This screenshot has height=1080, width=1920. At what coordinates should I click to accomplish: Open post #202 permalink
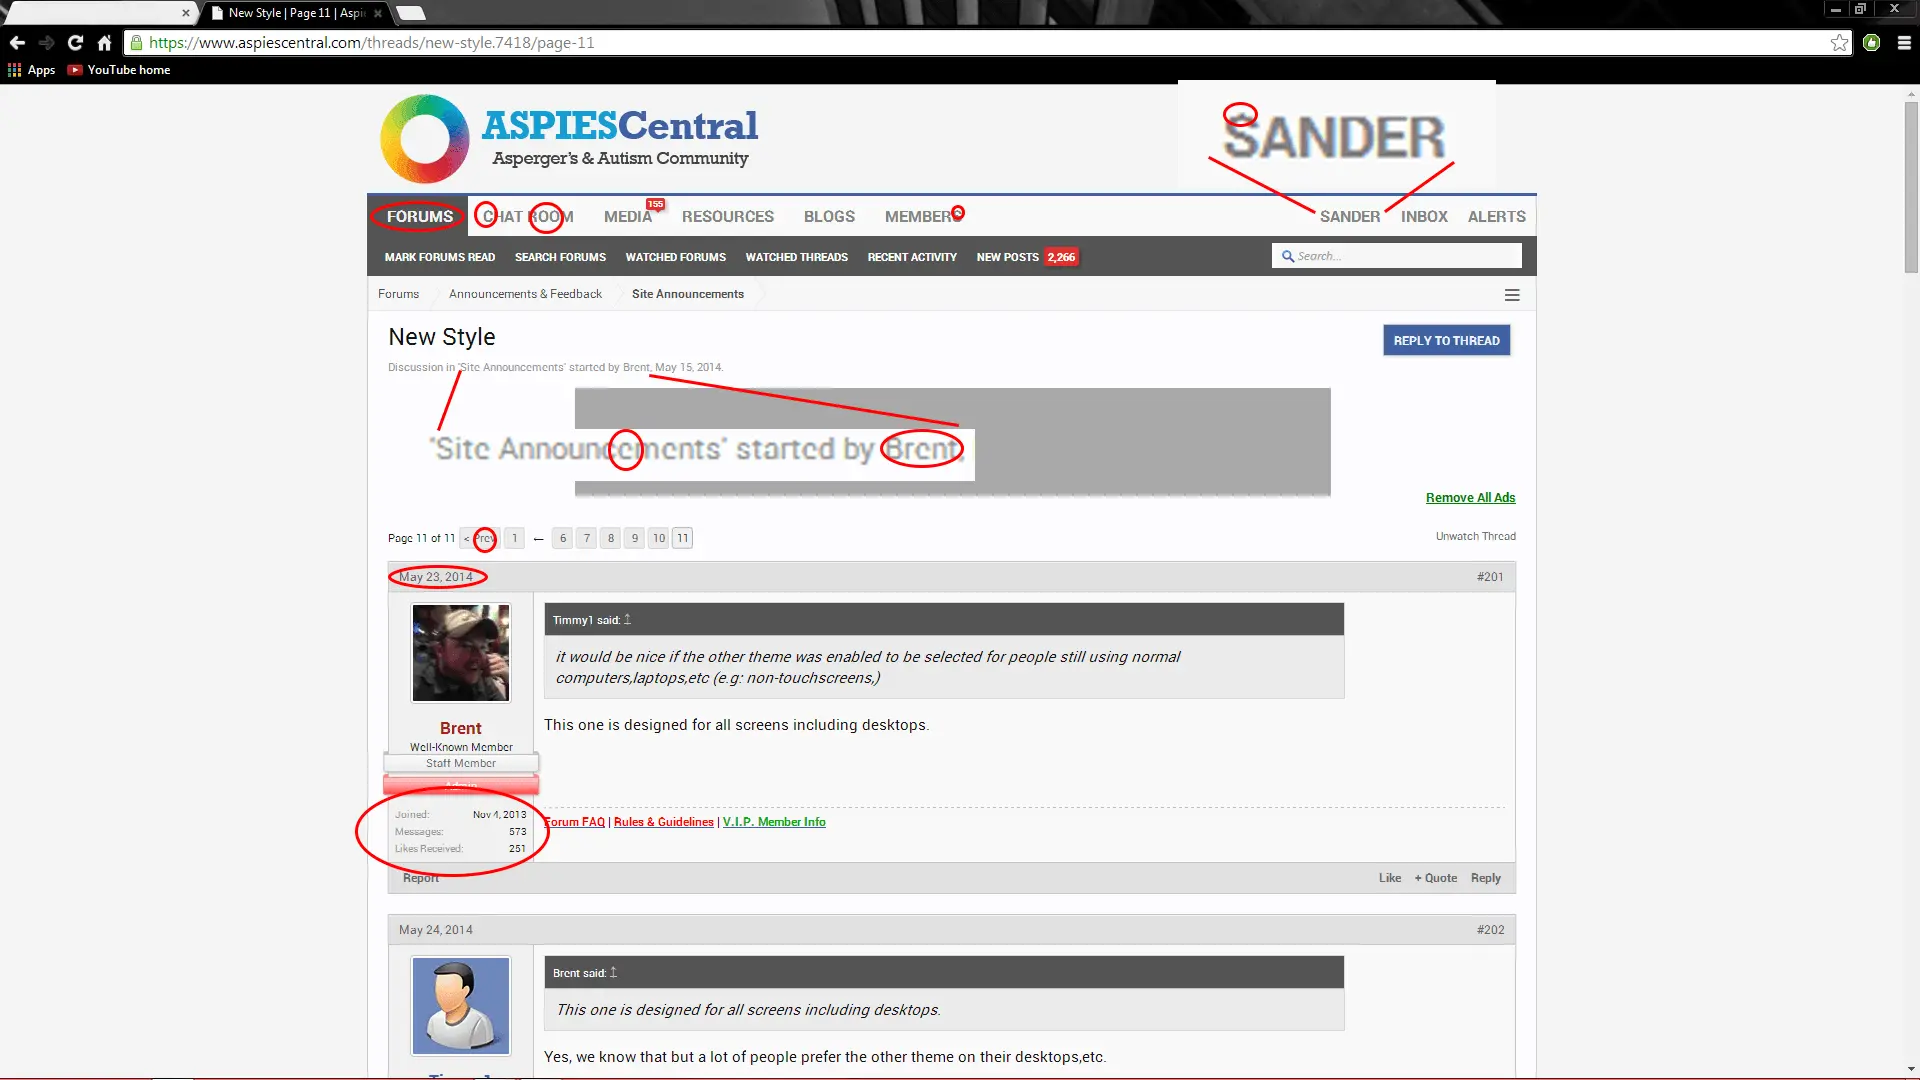(1490, 930)
